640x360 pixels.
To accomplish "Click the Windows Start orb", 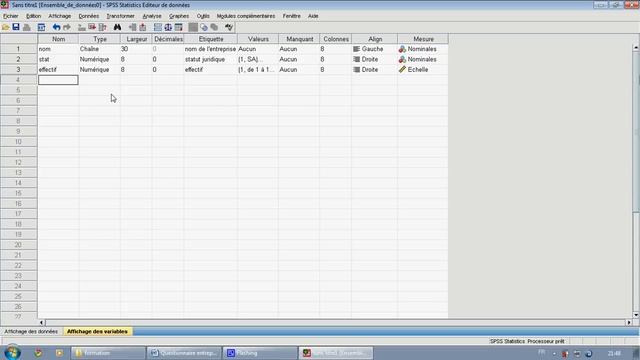I will [12, 353].
